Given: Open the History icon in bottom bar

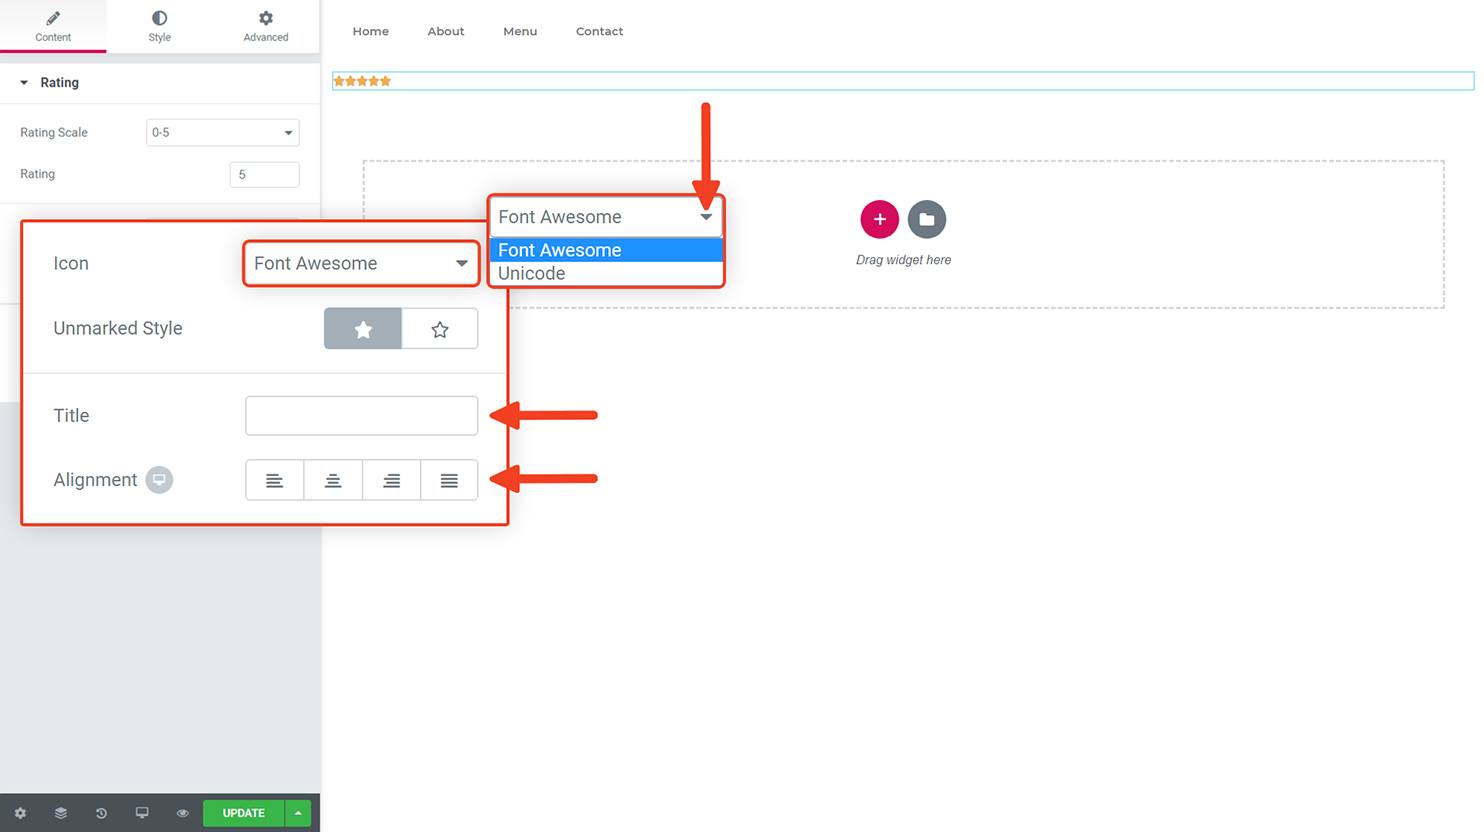Looking at the screenshot, I should tap(101, 813).
